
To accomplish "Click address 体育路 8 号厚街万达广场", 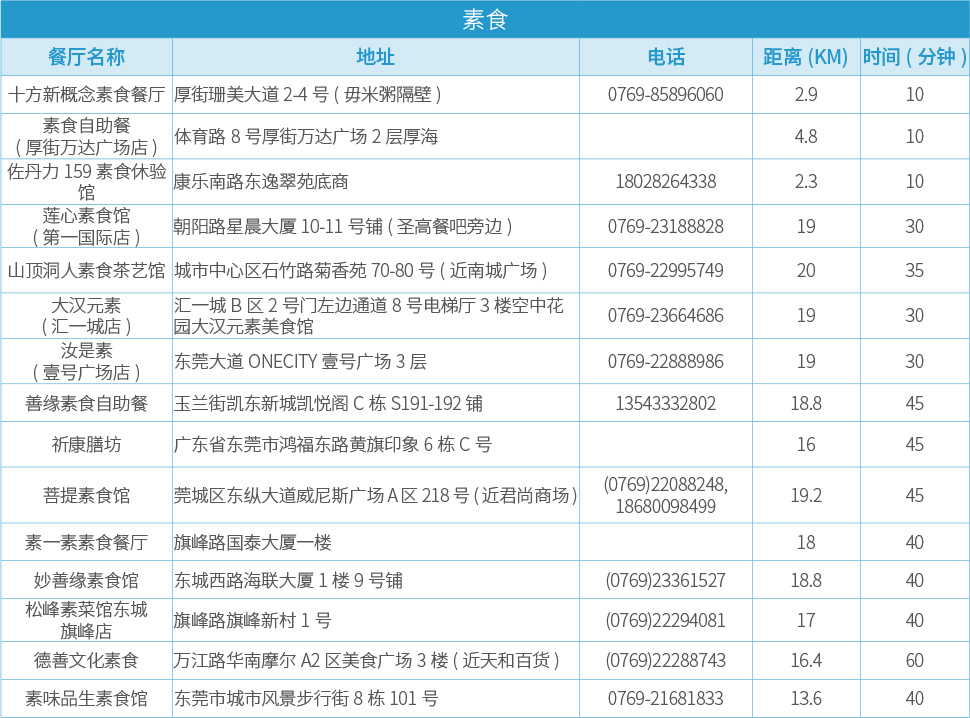I will click(271, 136).
